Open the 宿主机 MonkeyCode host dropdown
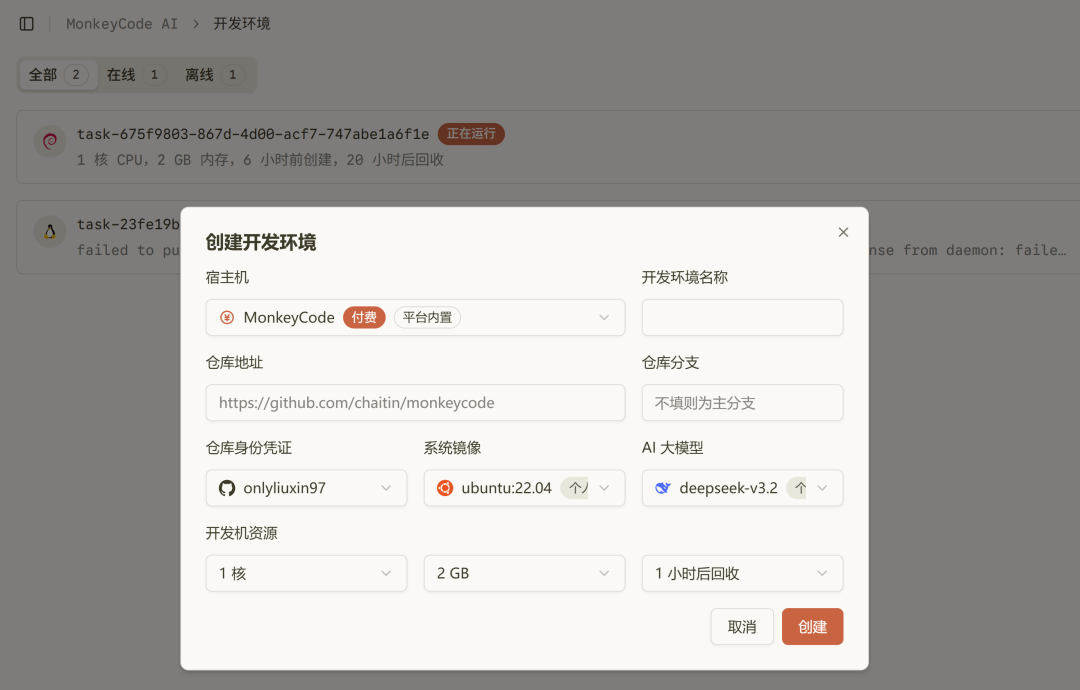This screenshot has height=690, width=1080. 415,317
